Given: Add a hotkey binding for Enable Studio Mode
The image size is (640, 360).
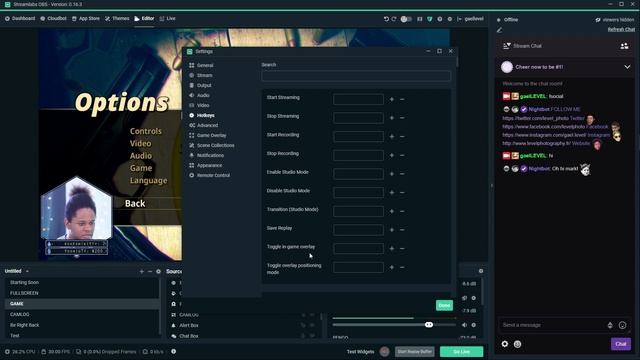Looking at the screenshot, I should [391, 174].
